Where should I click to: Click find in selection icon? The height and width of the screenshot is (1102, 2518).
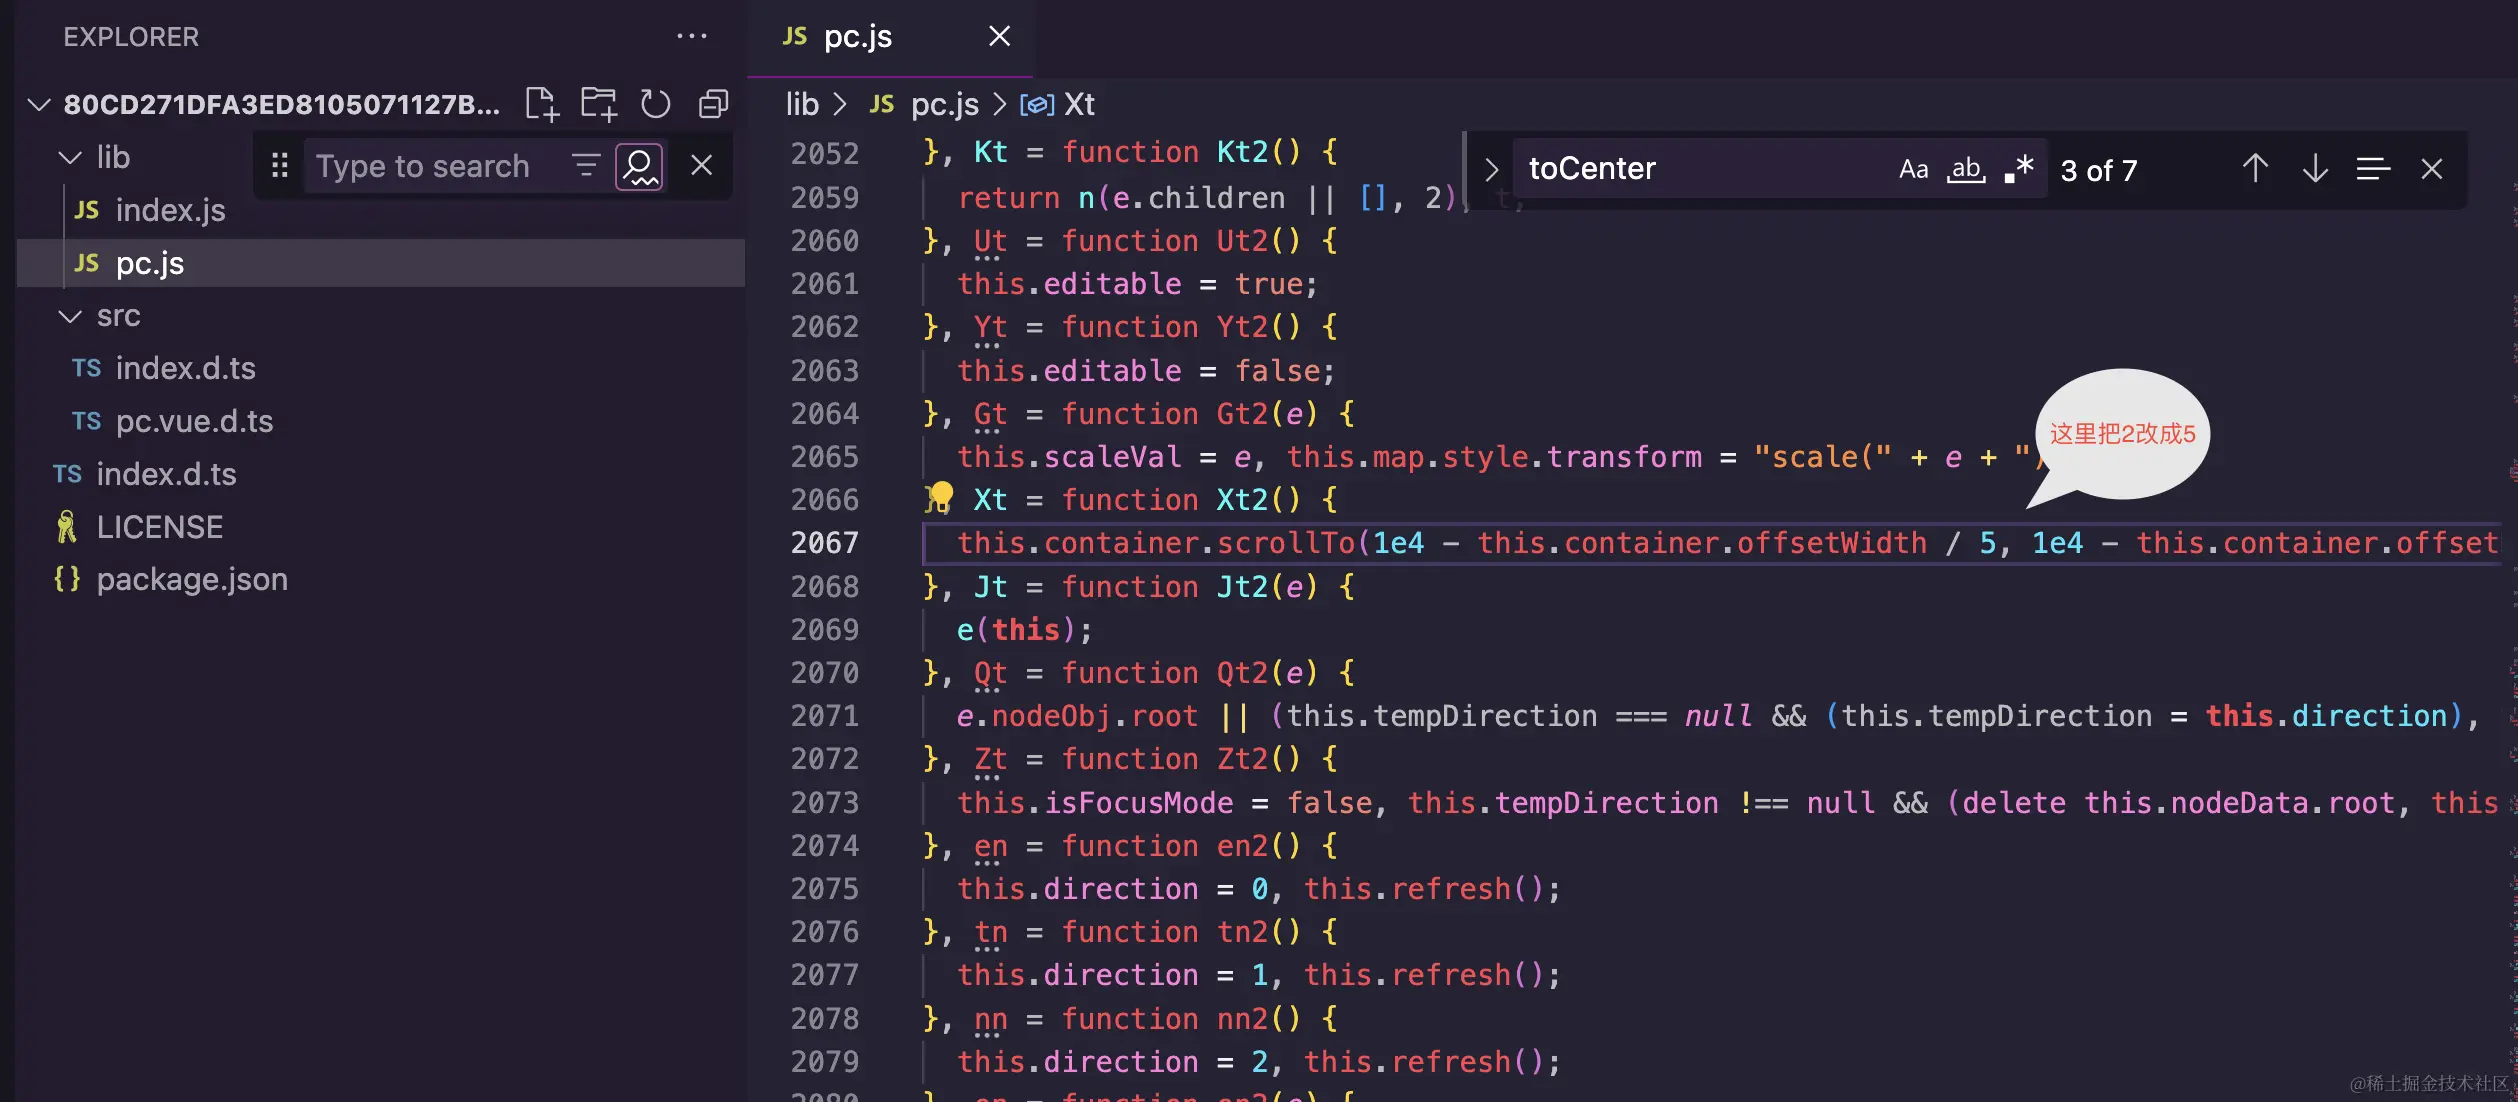(x=2372, y=169)
